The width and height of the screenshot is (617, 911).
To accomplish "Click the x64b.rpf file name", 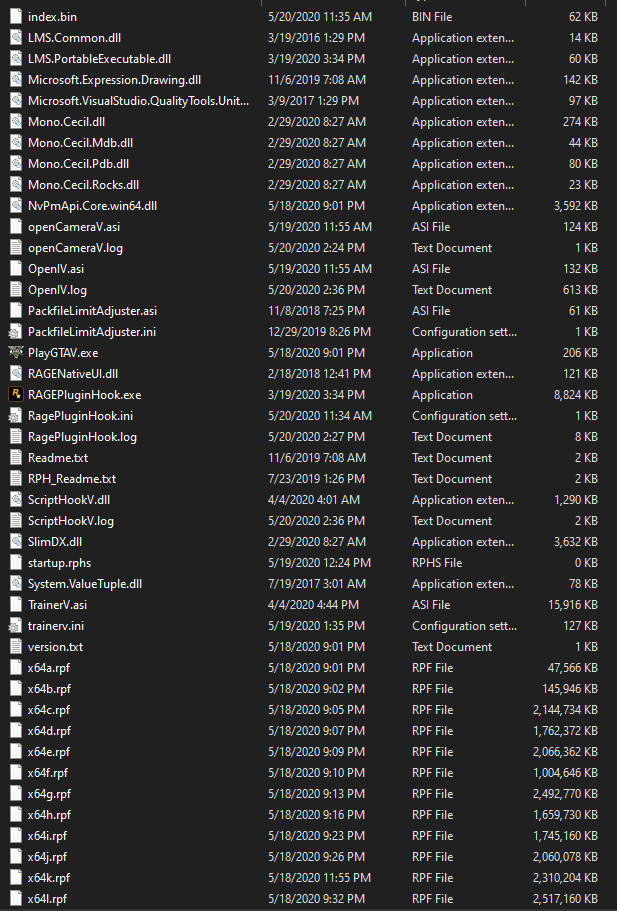I will 49,688.
